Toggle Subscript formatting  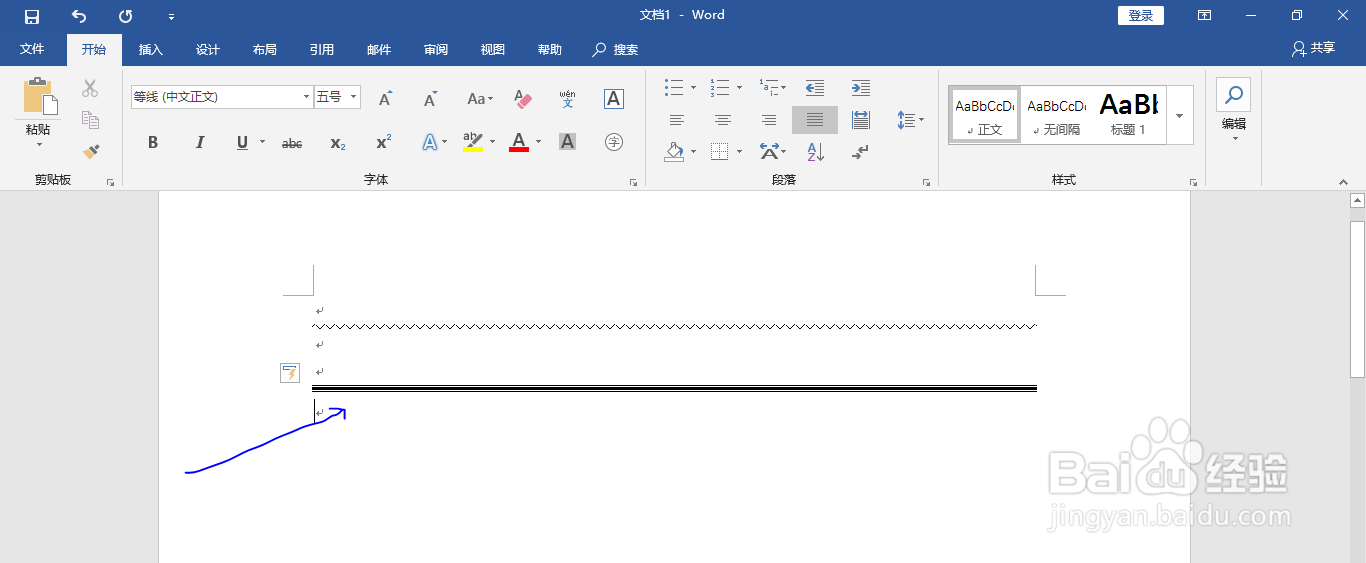pos(338,143)
